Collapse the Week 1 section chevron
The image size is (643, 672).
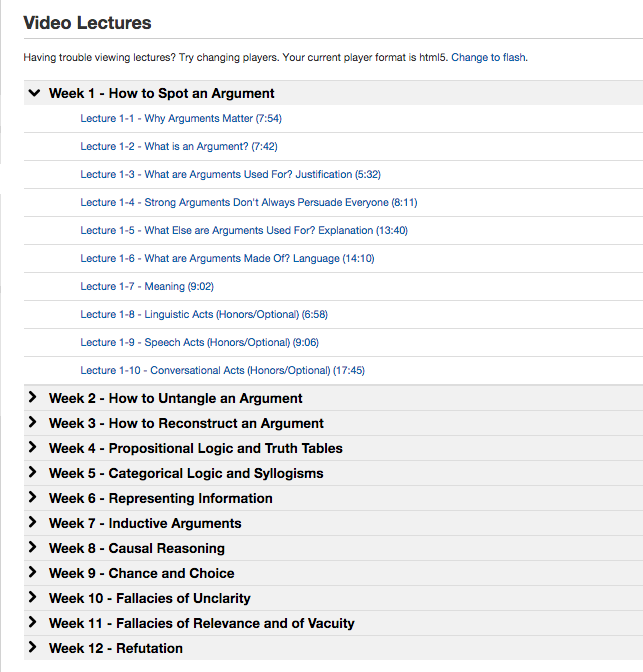[34, 93]
